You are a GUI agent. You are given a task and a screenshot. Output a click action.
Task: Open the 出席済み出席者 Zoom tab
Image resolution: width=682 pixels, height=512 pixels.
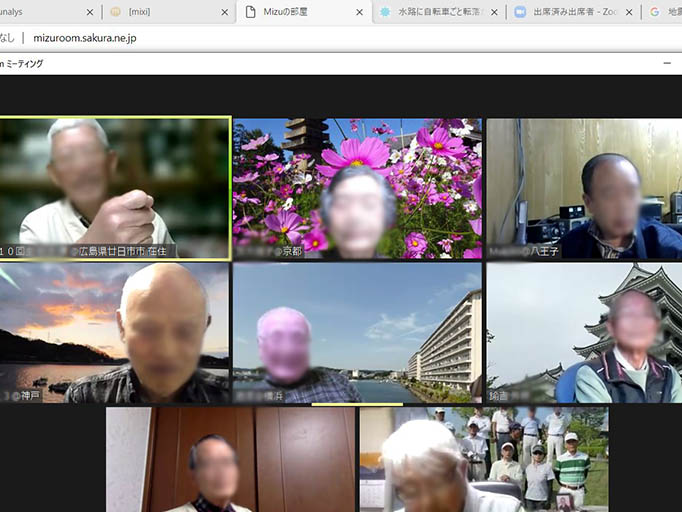tap(568, 12)
